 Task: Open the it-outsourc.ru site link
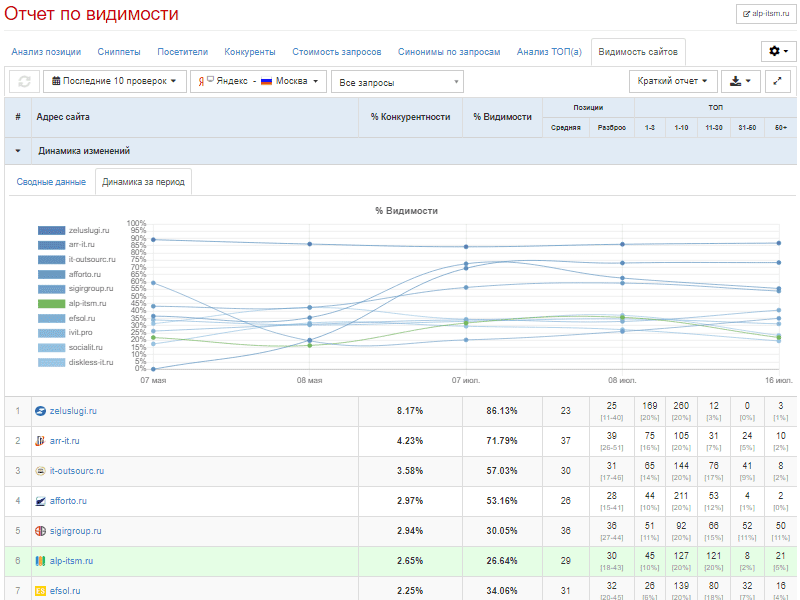(x=77, y=471)
